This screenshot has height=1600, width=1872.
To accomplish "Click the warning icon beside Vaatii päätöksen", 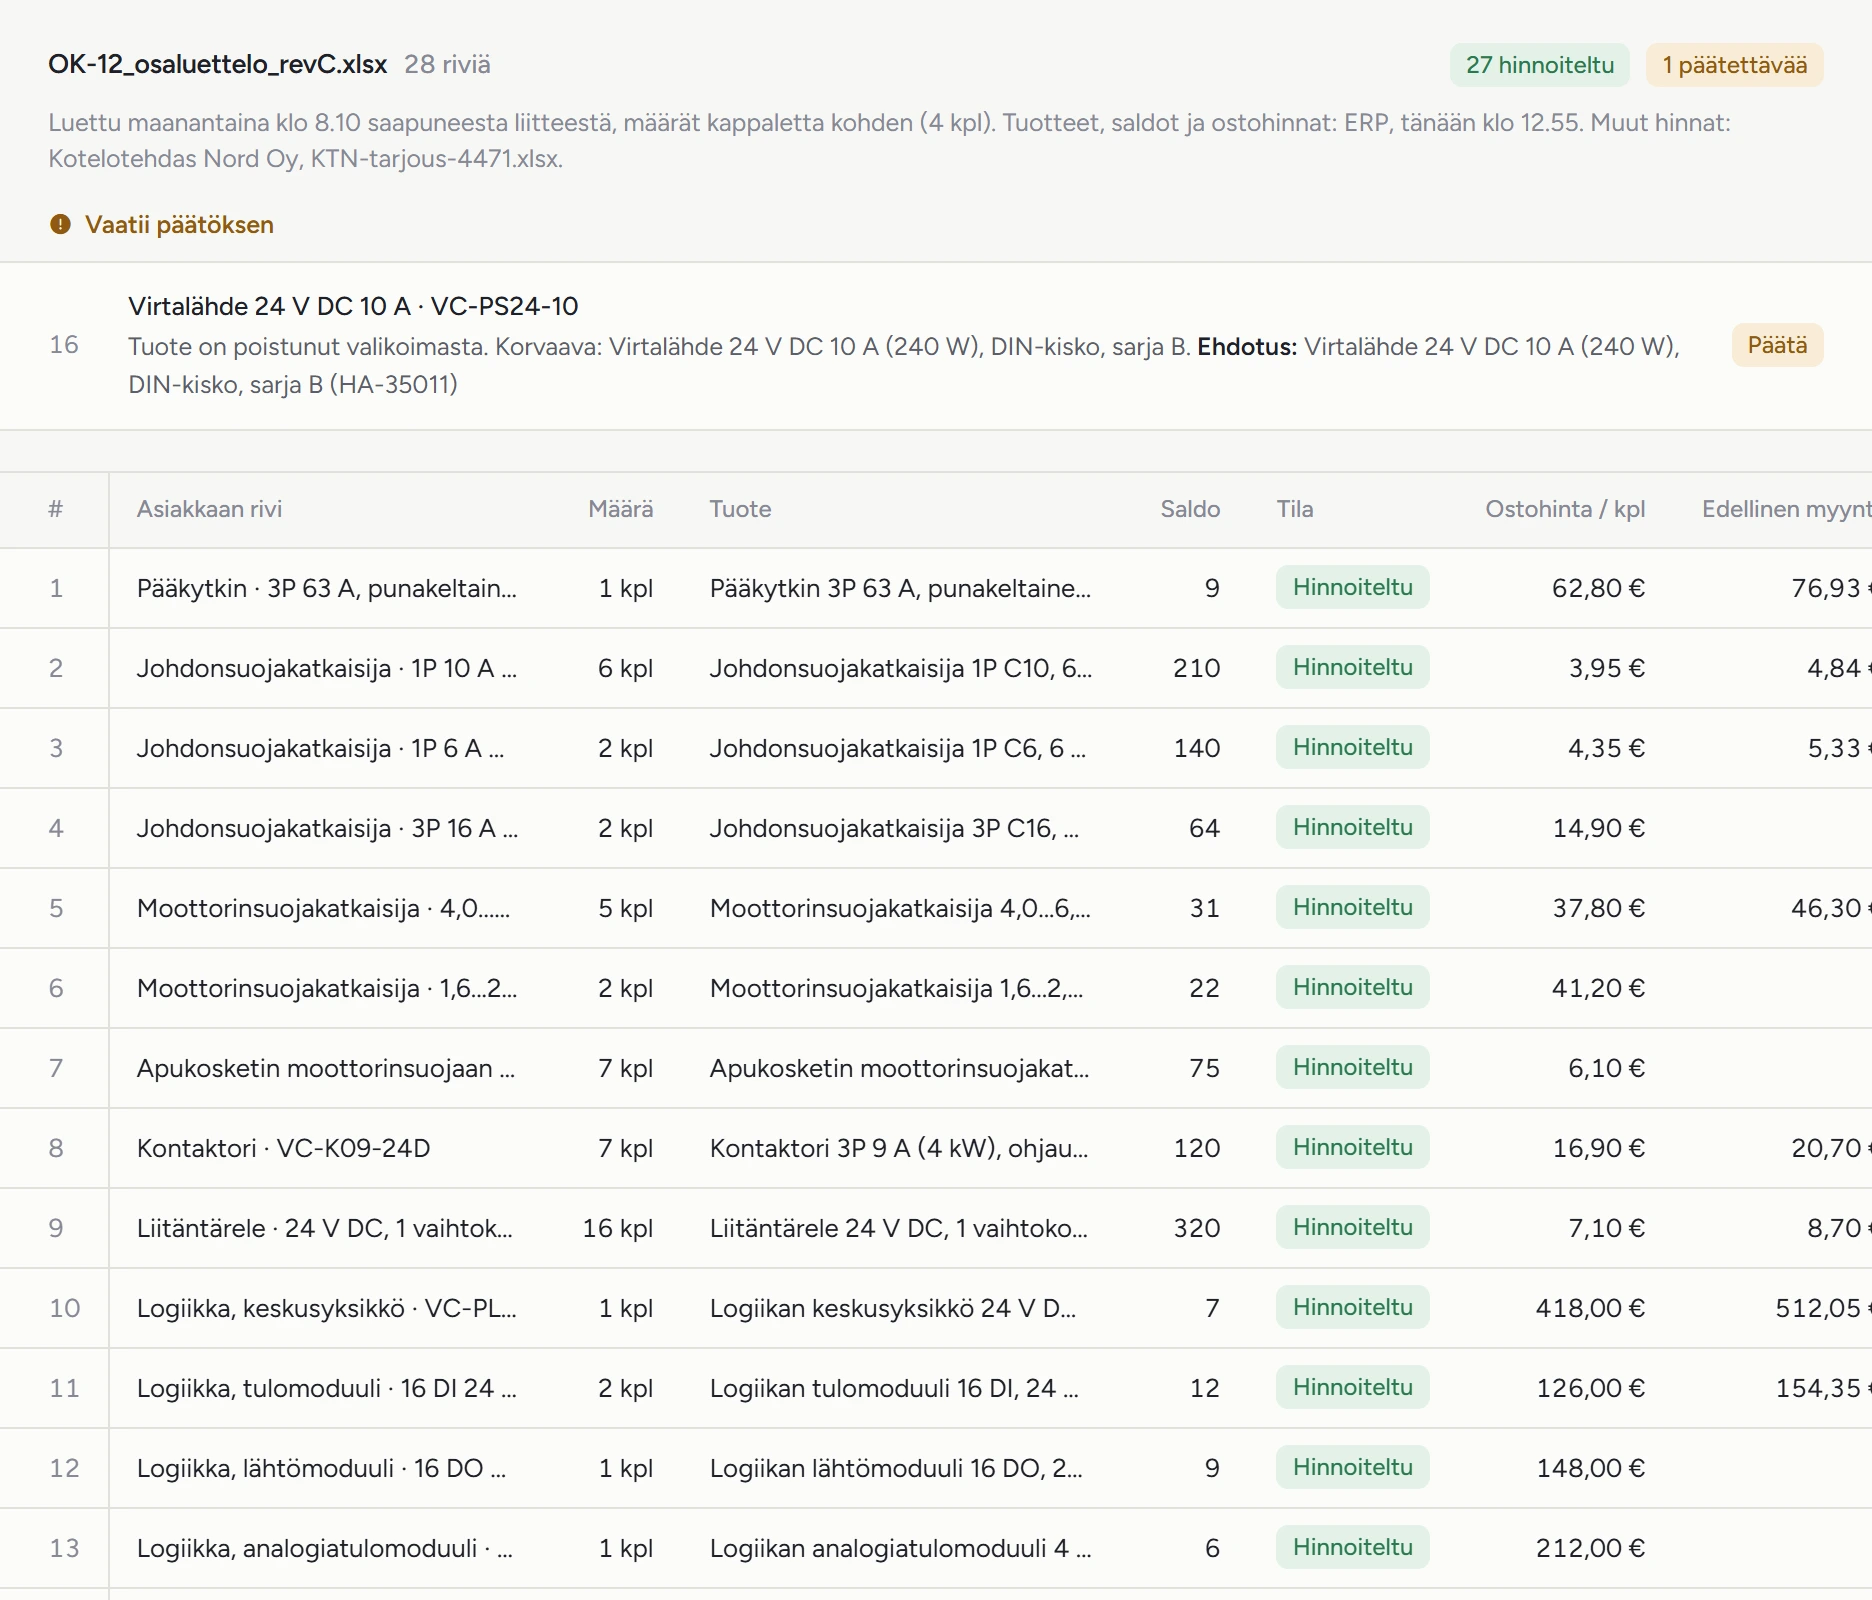I will pos(60,224).
